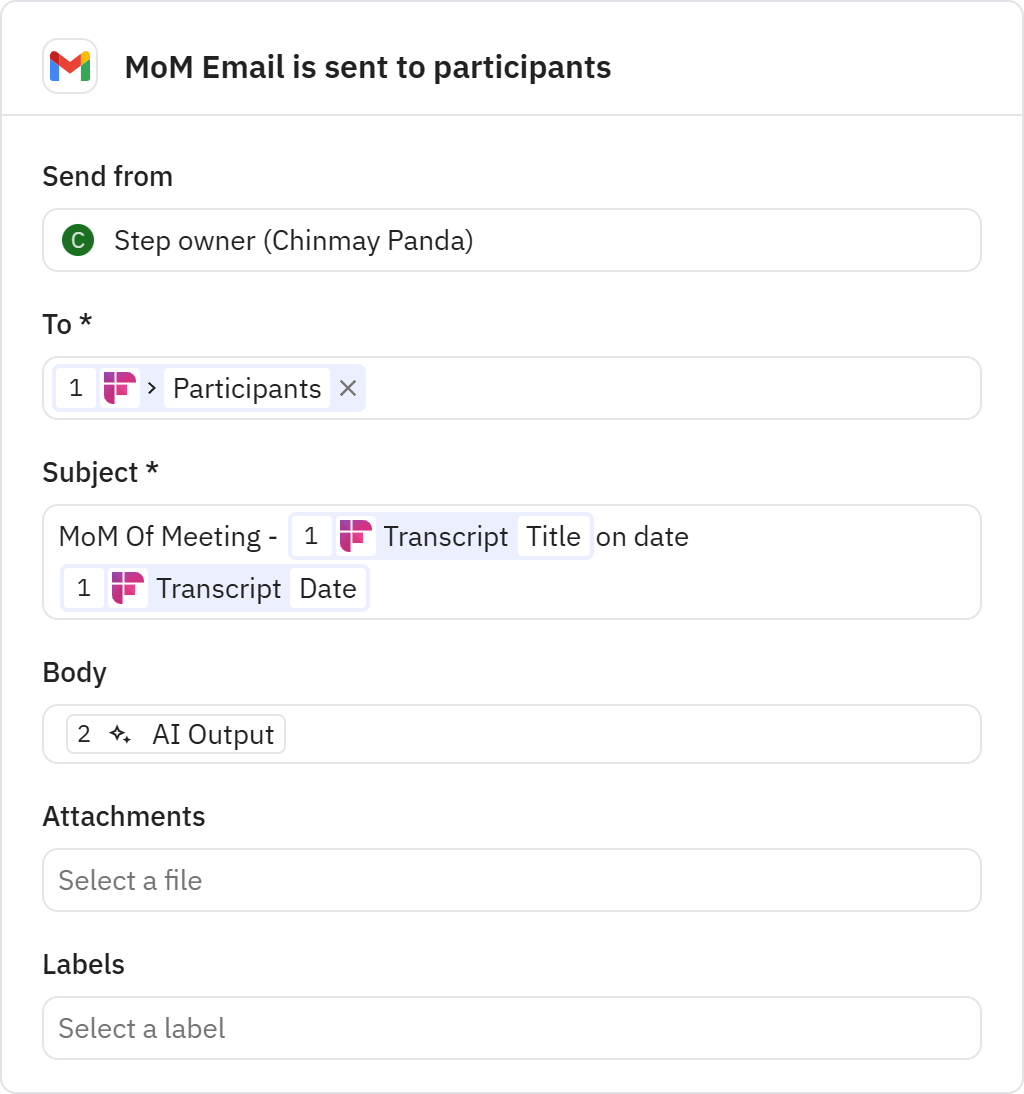Click the number 1 badge on Transcript Date token
Image resolution: width=1024 pixels, height=1094 pixels.
pyautogui.click(x=84, y=589)
